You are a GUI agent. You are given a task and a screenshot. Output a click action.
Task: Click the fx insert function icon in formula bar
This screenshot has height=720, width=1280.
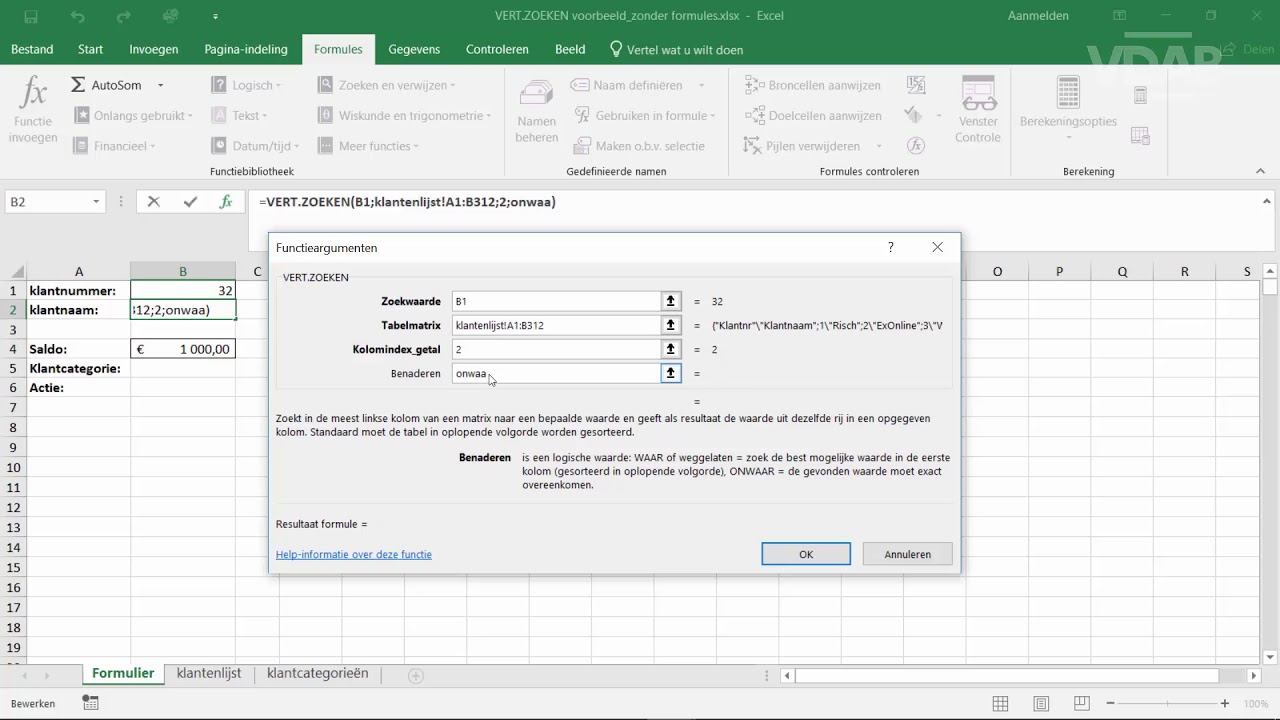coord(226,202)
